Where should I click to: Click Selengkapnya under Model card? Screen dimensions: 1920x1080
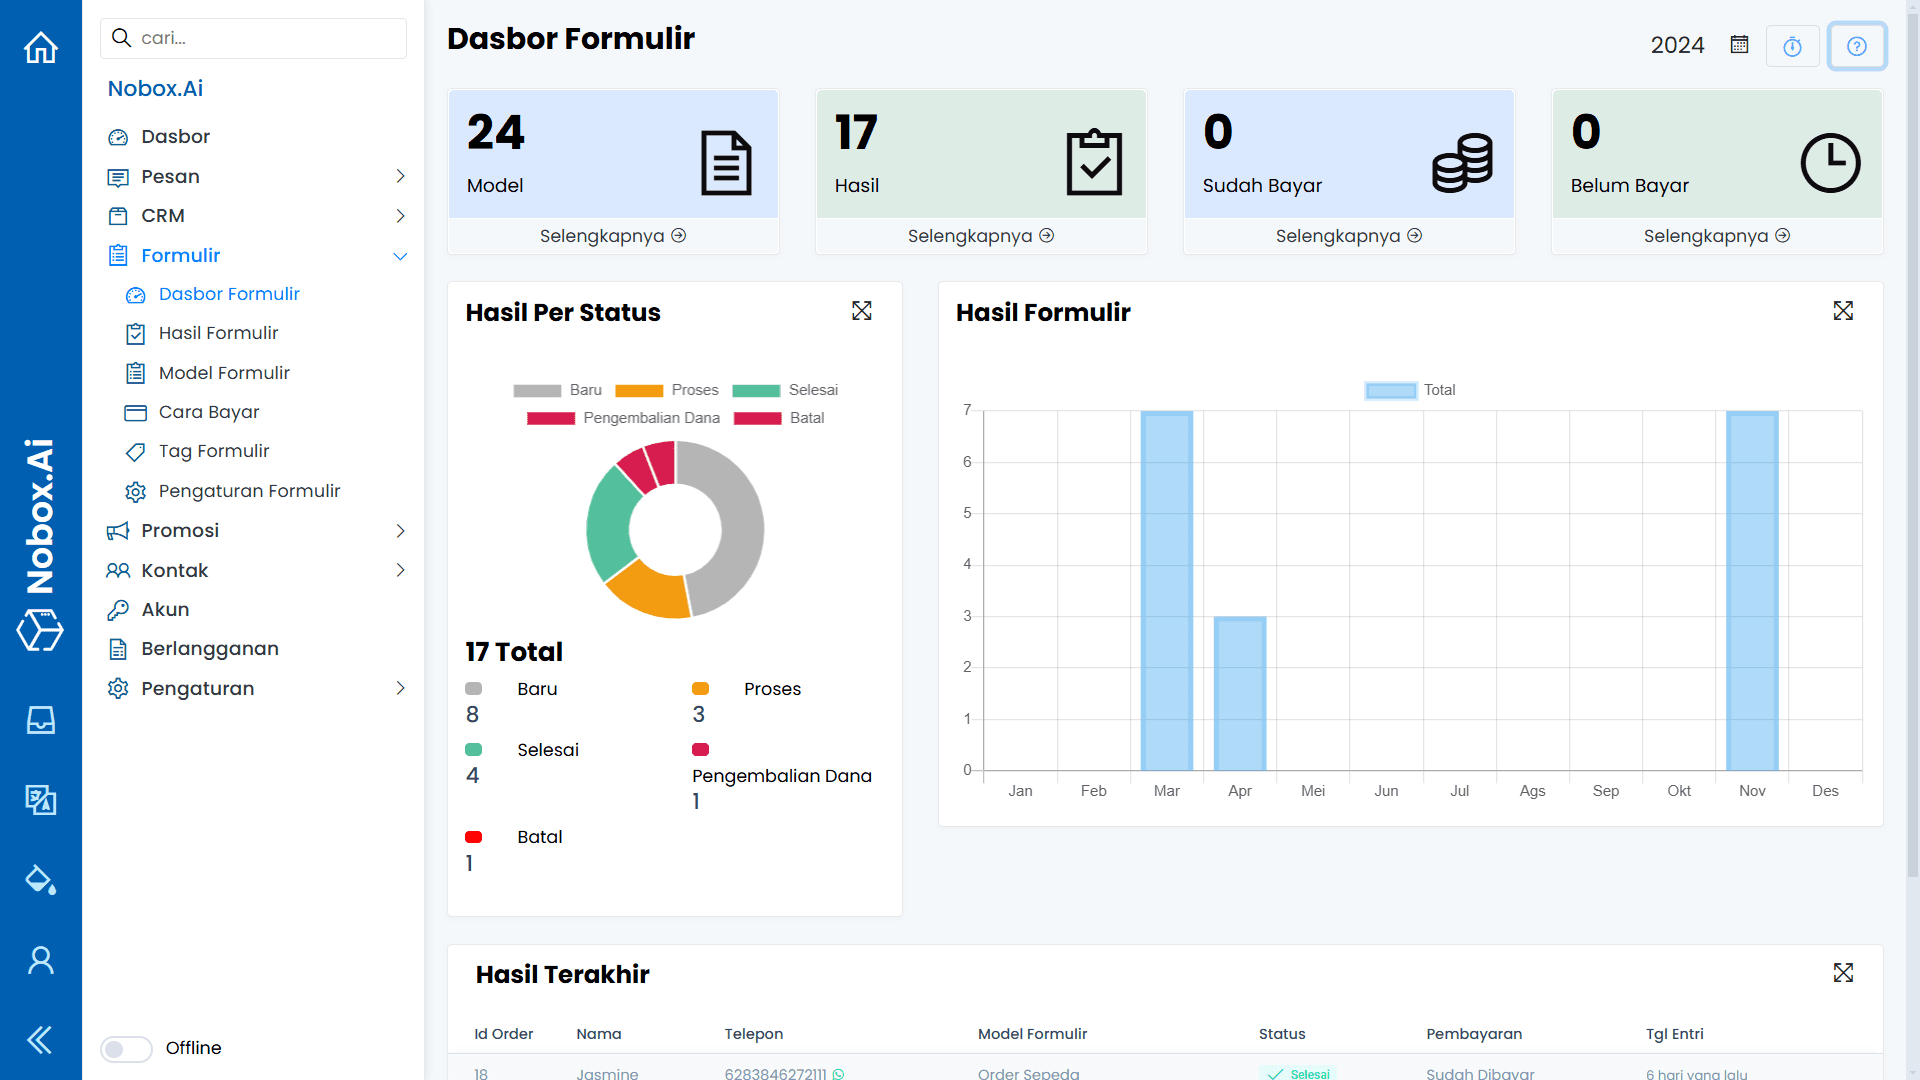(612, 236)
